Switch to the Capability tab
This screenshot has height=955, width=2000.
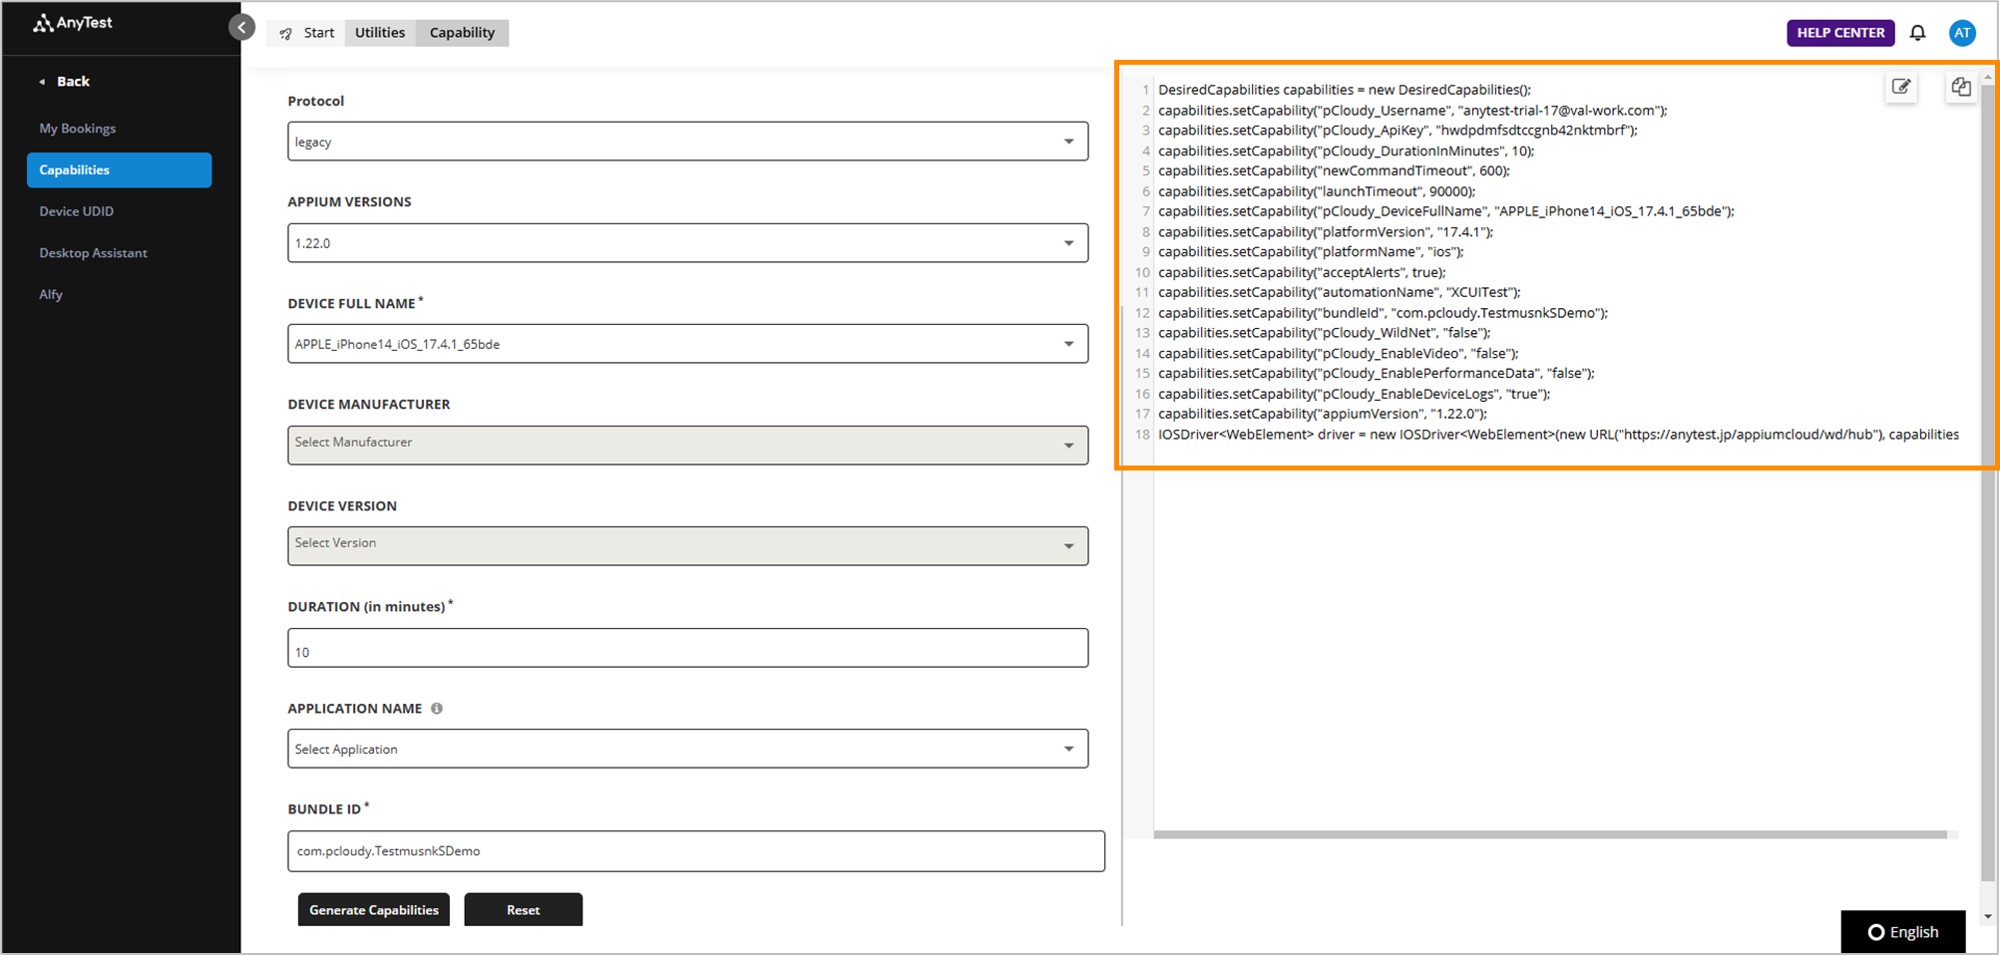tap(462, 33)
